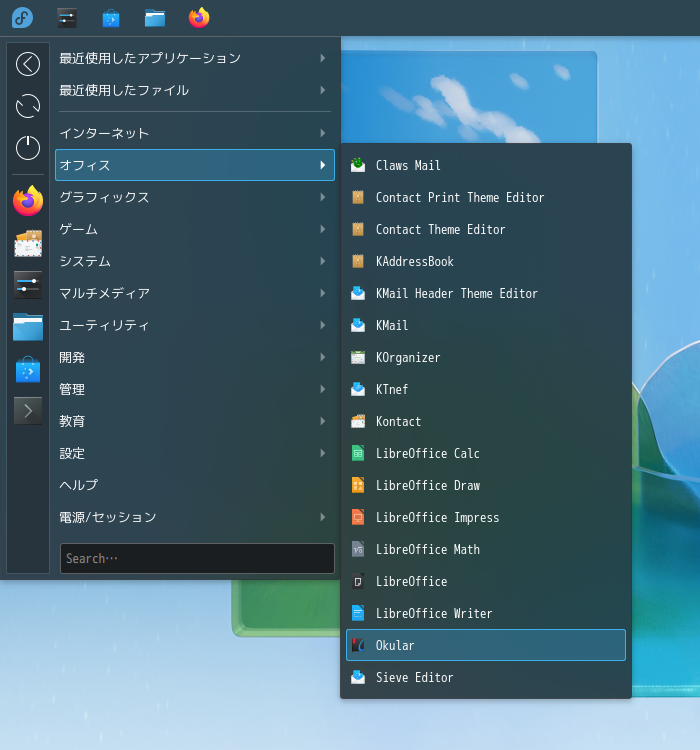
Task: Open Firefox from the favorites sidebar
Action: [28, 201]
